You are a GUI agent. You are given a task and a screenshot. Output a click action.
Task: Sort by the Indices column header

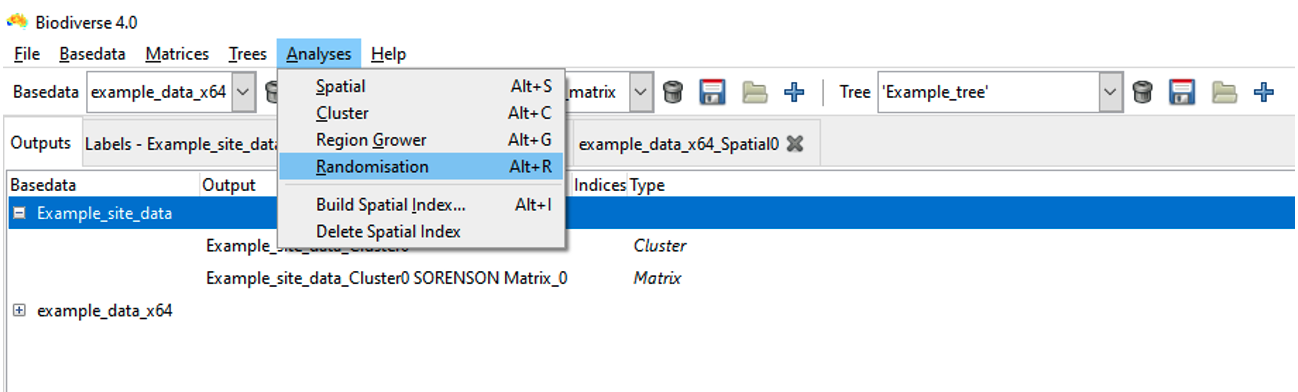point(600,185)
